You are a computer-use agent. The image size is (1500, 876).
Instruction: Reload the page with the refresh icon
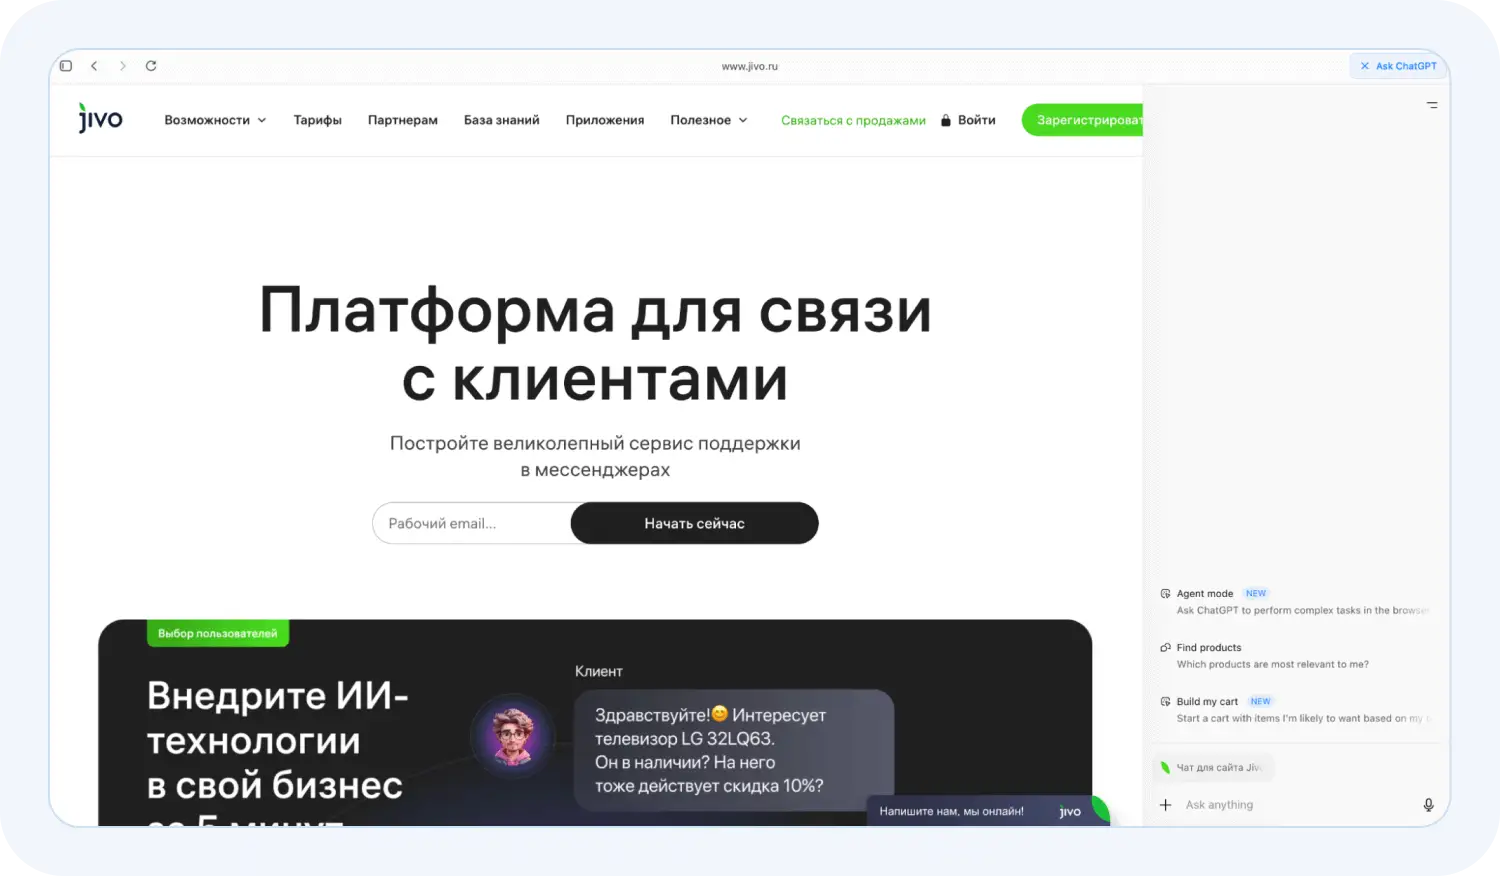(151, 66)
